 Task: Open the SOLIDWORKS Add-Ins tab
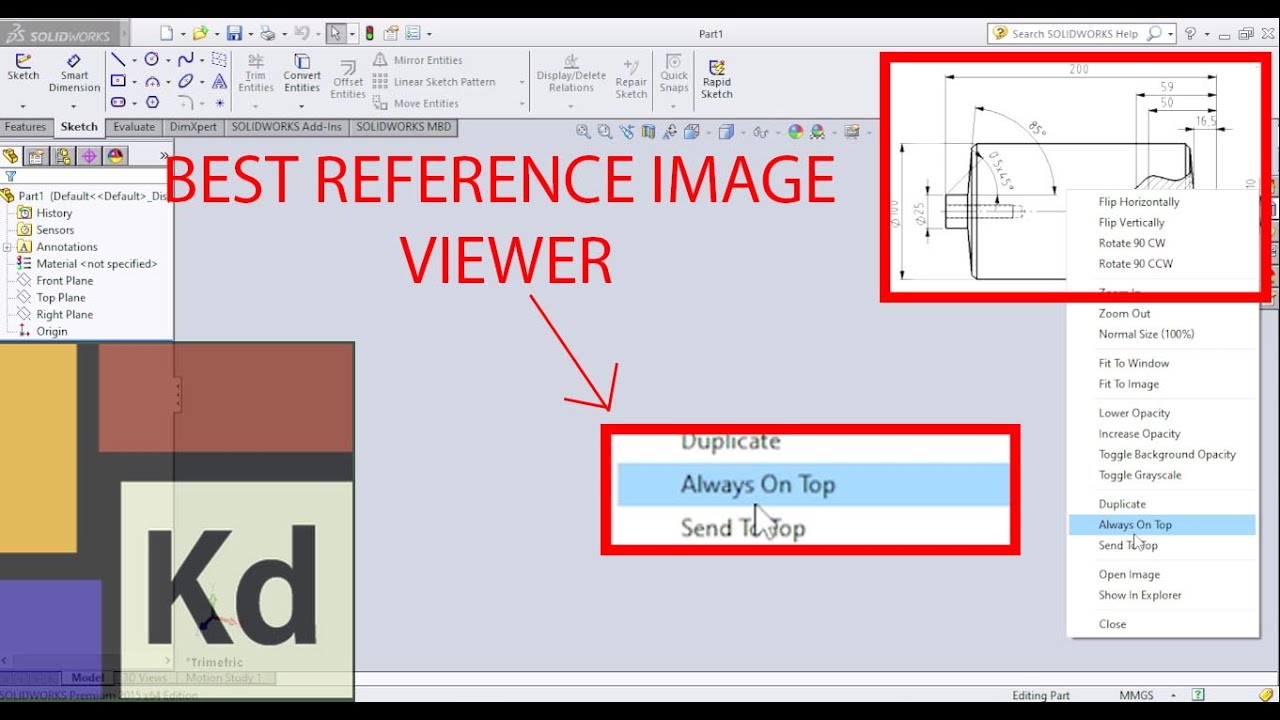286,127
